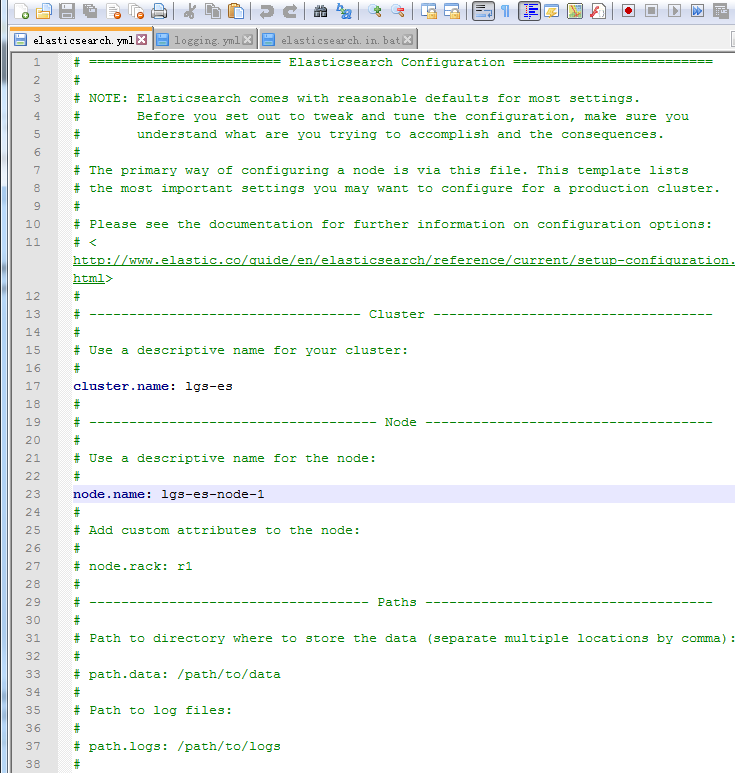Save the current file

[67, 11]
